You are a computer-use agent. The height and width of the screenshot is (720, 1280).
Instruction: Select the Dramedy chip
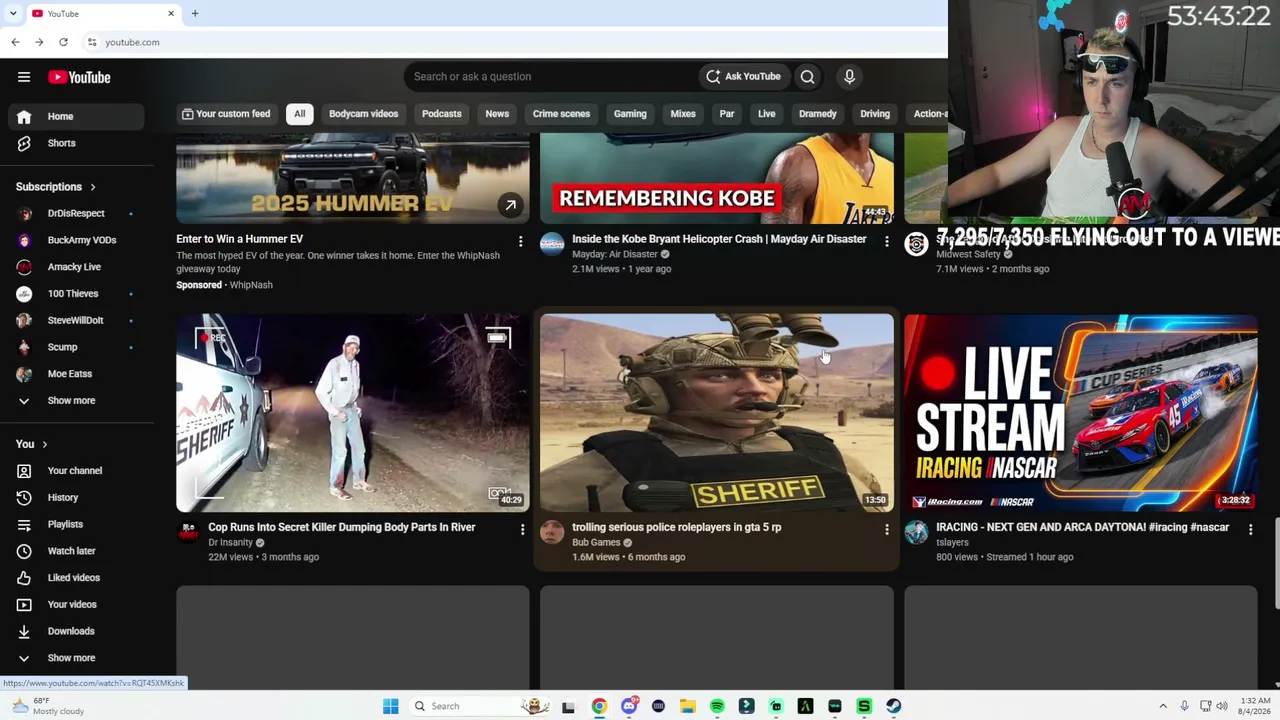(x=817, y=114)
